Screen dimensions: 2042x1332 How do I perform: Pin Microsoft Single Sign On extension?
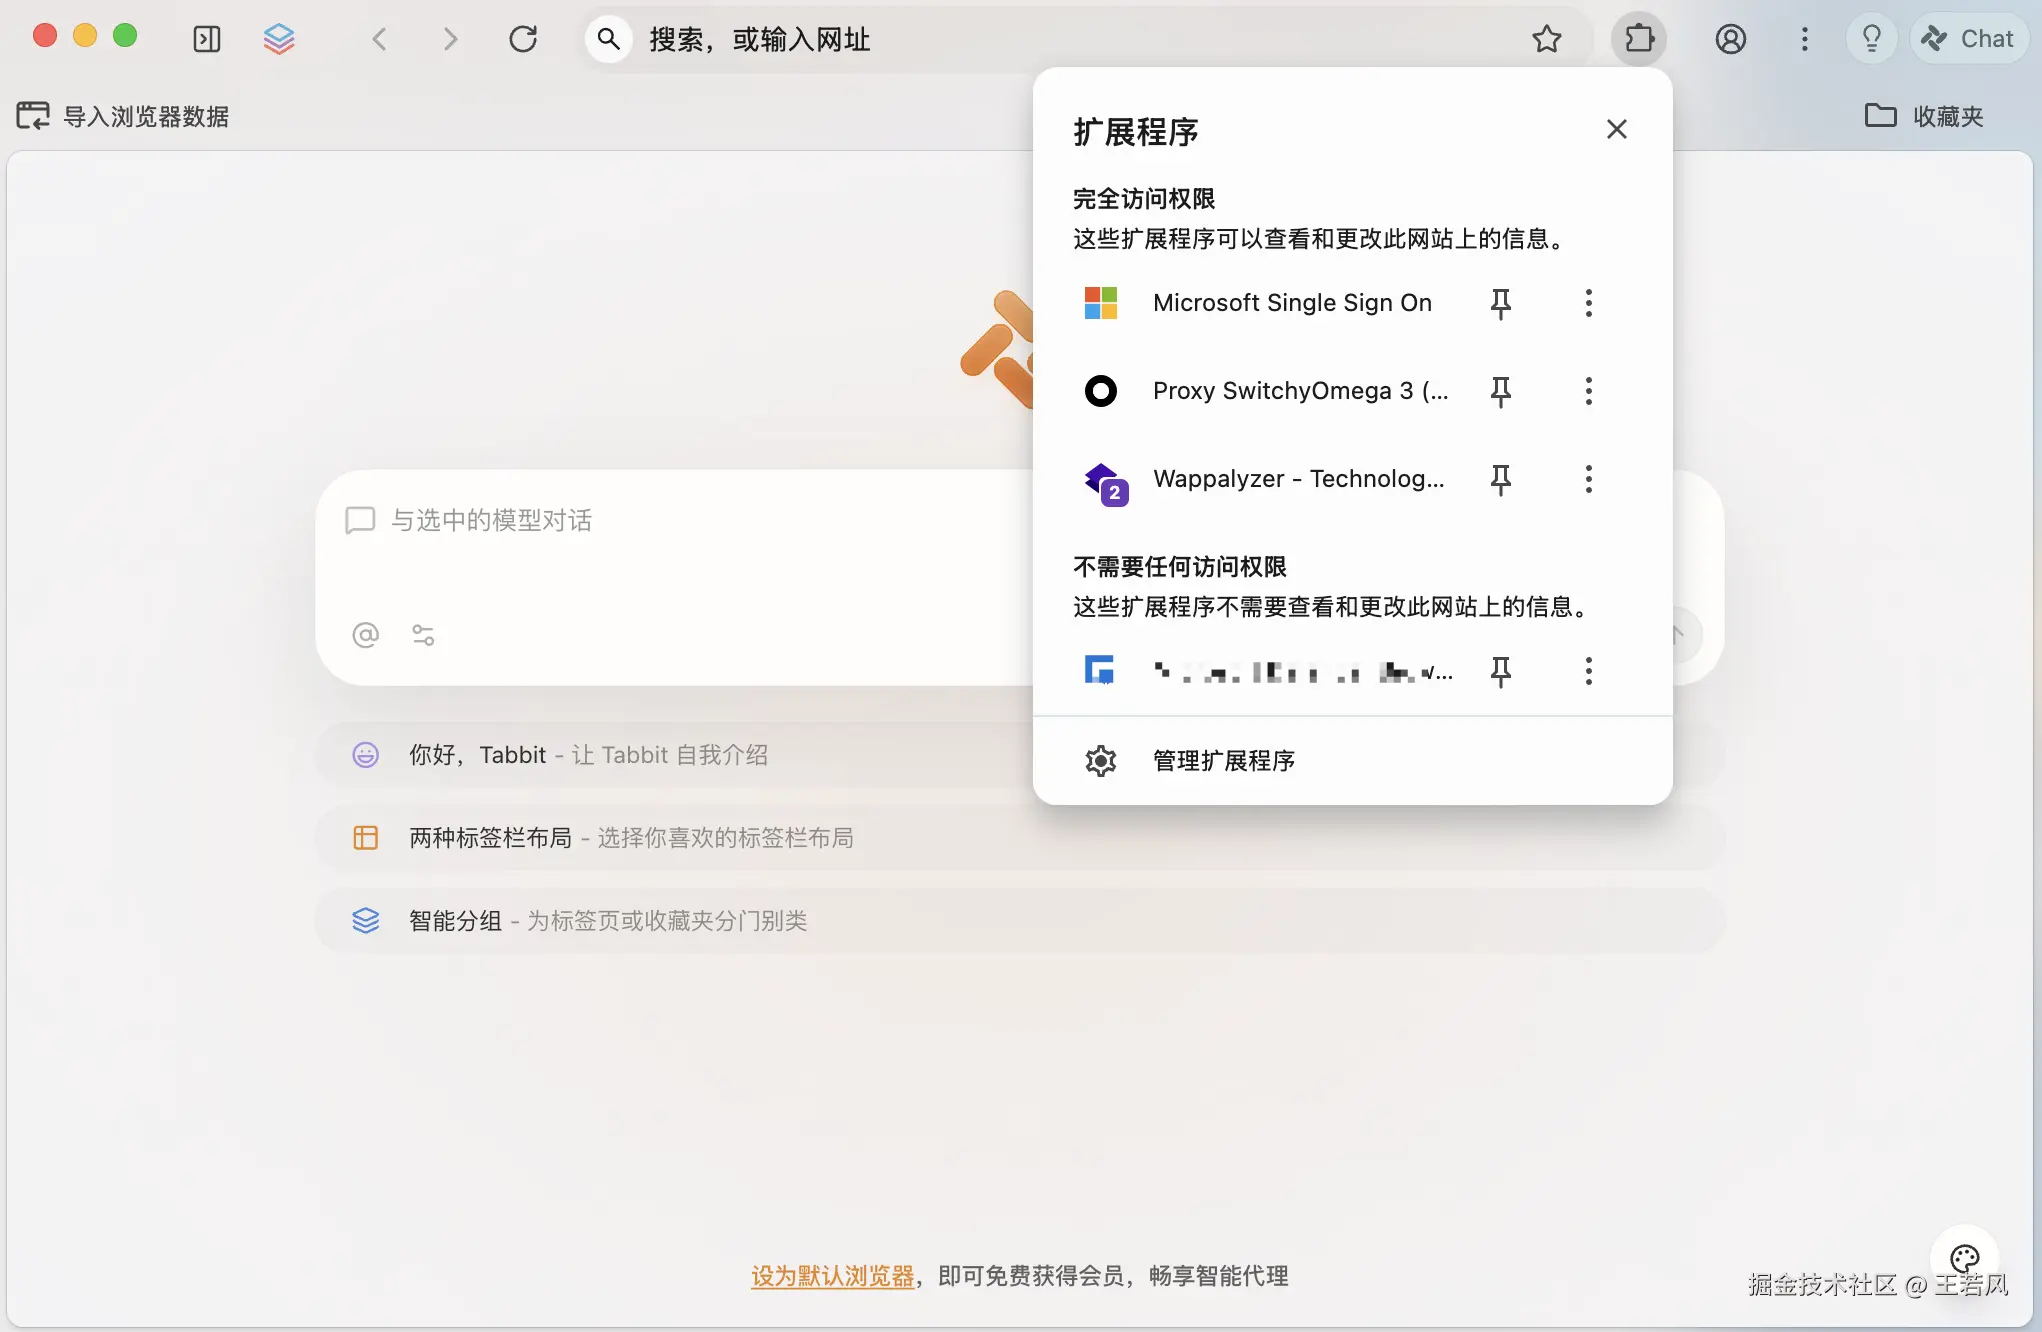pyautogui.click(x=1500, y=303)
